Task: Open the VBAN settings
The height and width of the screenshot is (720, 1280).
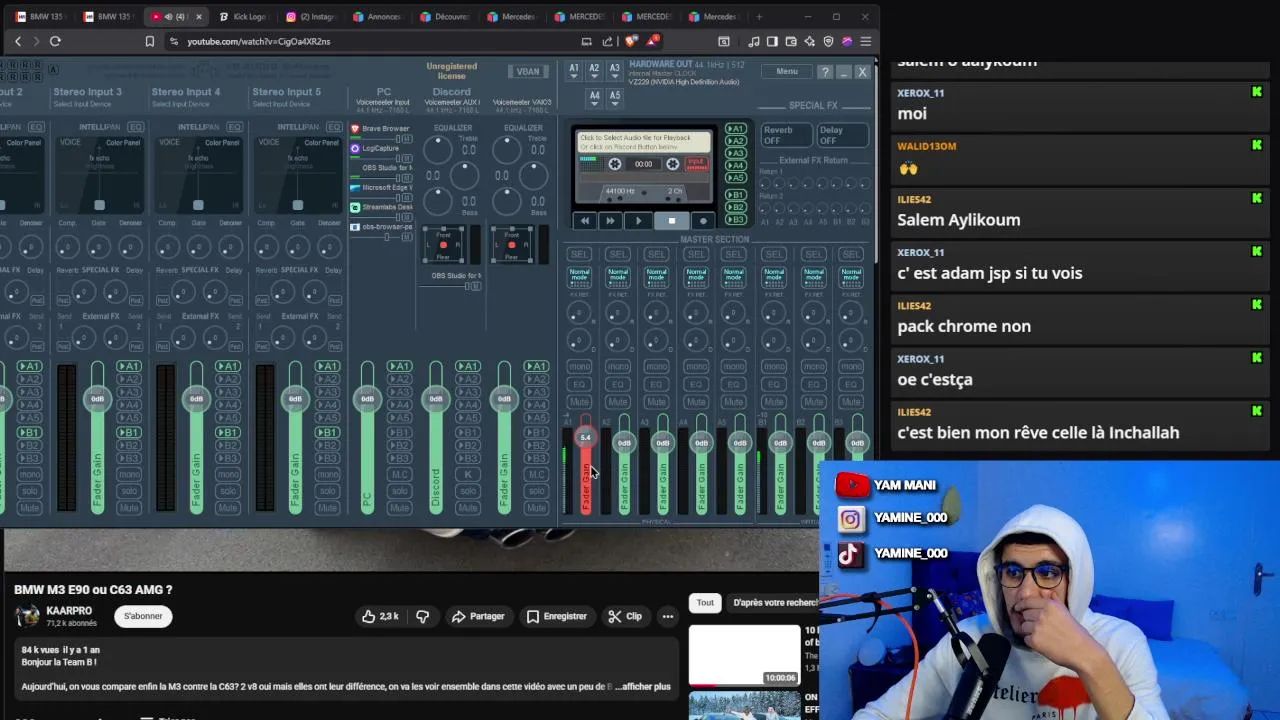Action: point(528,72)
